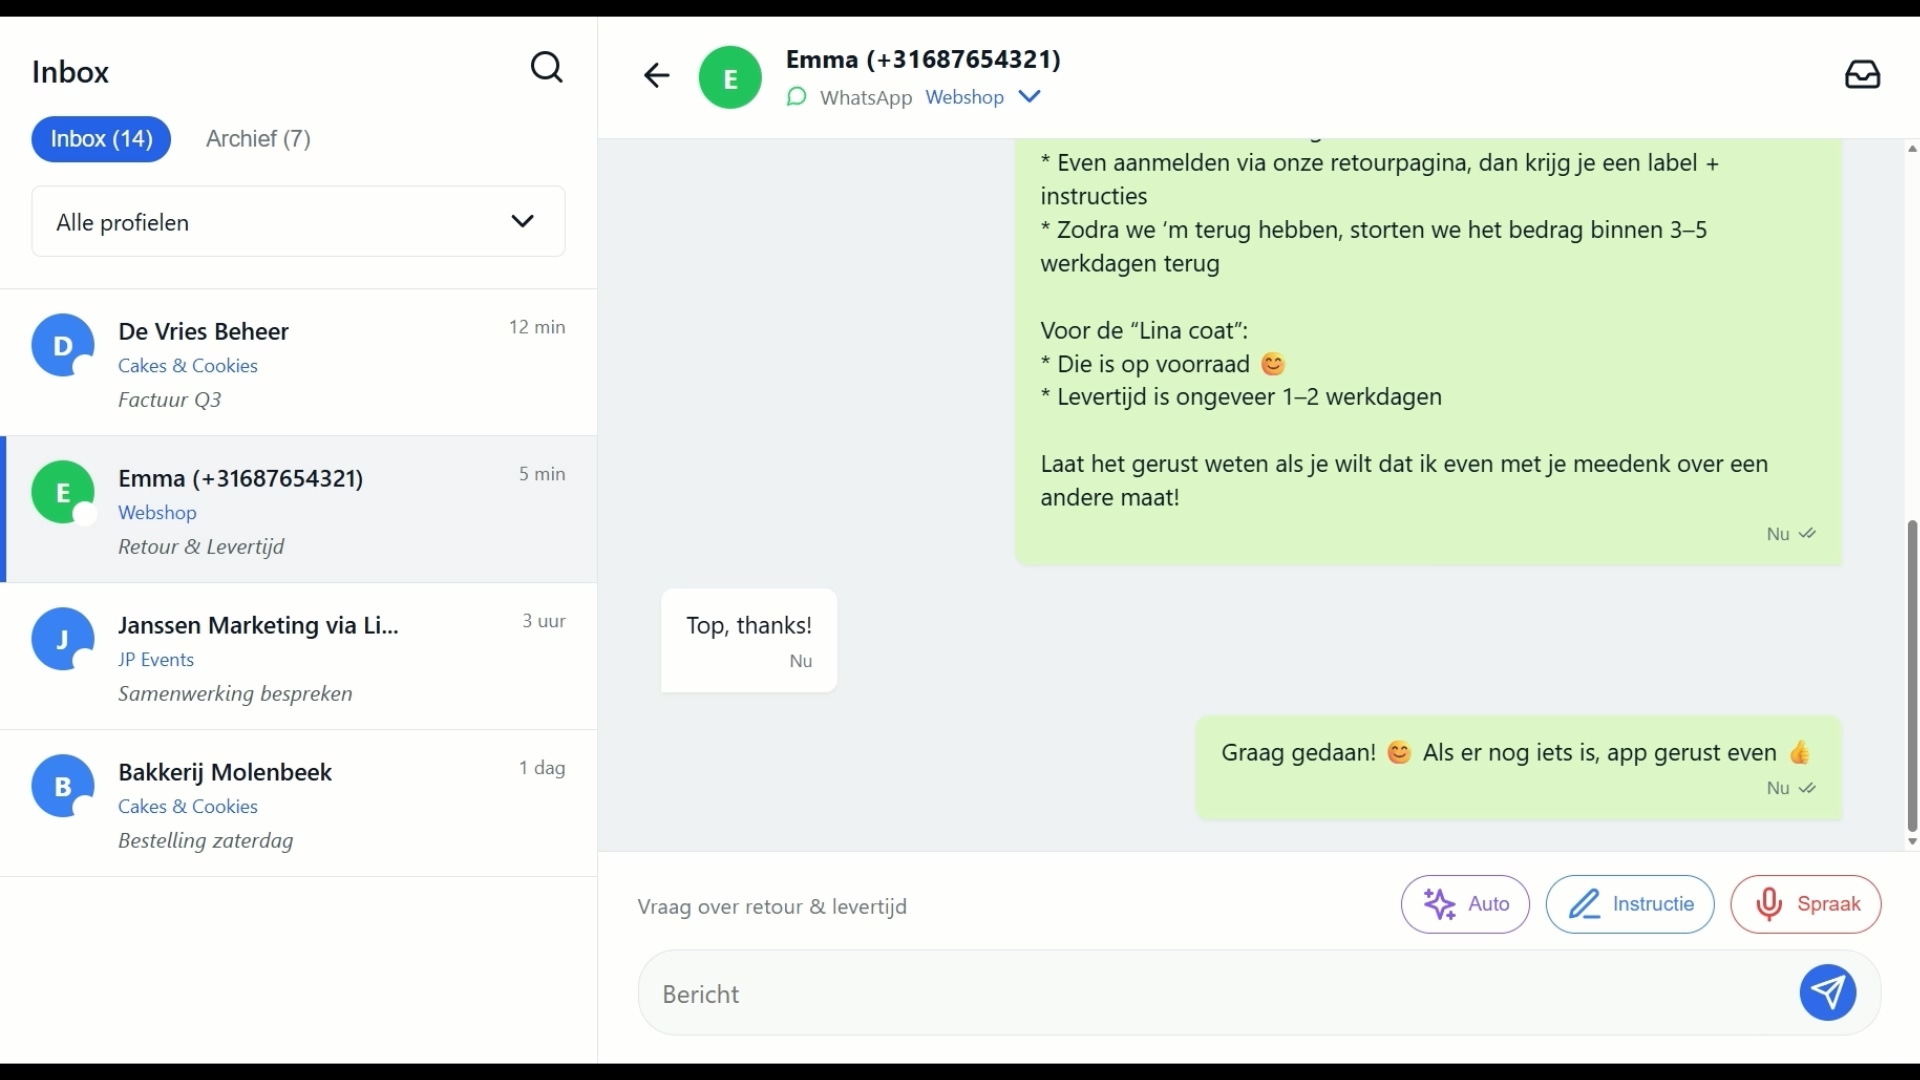Viewport: 1920px width, 1080px height.
Task: Click Emma's avatar thumbnail in the conversation list
Action: point(63,492)
